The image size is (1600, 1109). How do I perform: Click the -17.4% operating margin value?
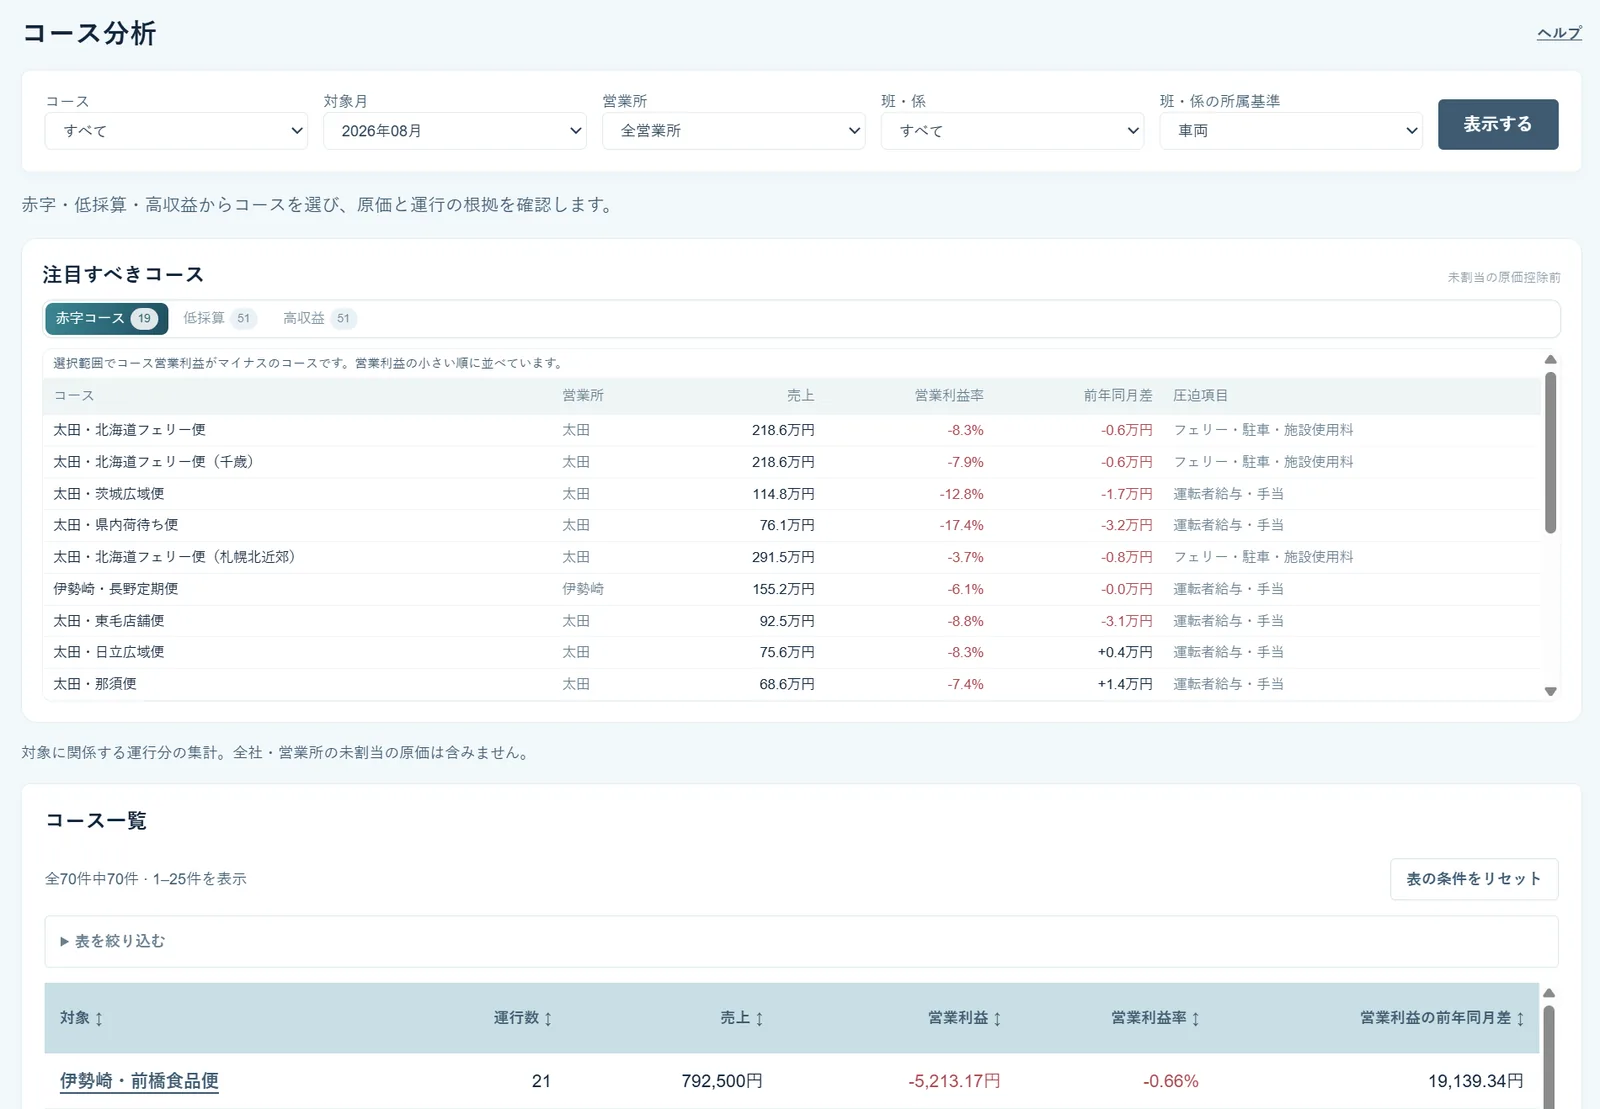coord(961,525)
